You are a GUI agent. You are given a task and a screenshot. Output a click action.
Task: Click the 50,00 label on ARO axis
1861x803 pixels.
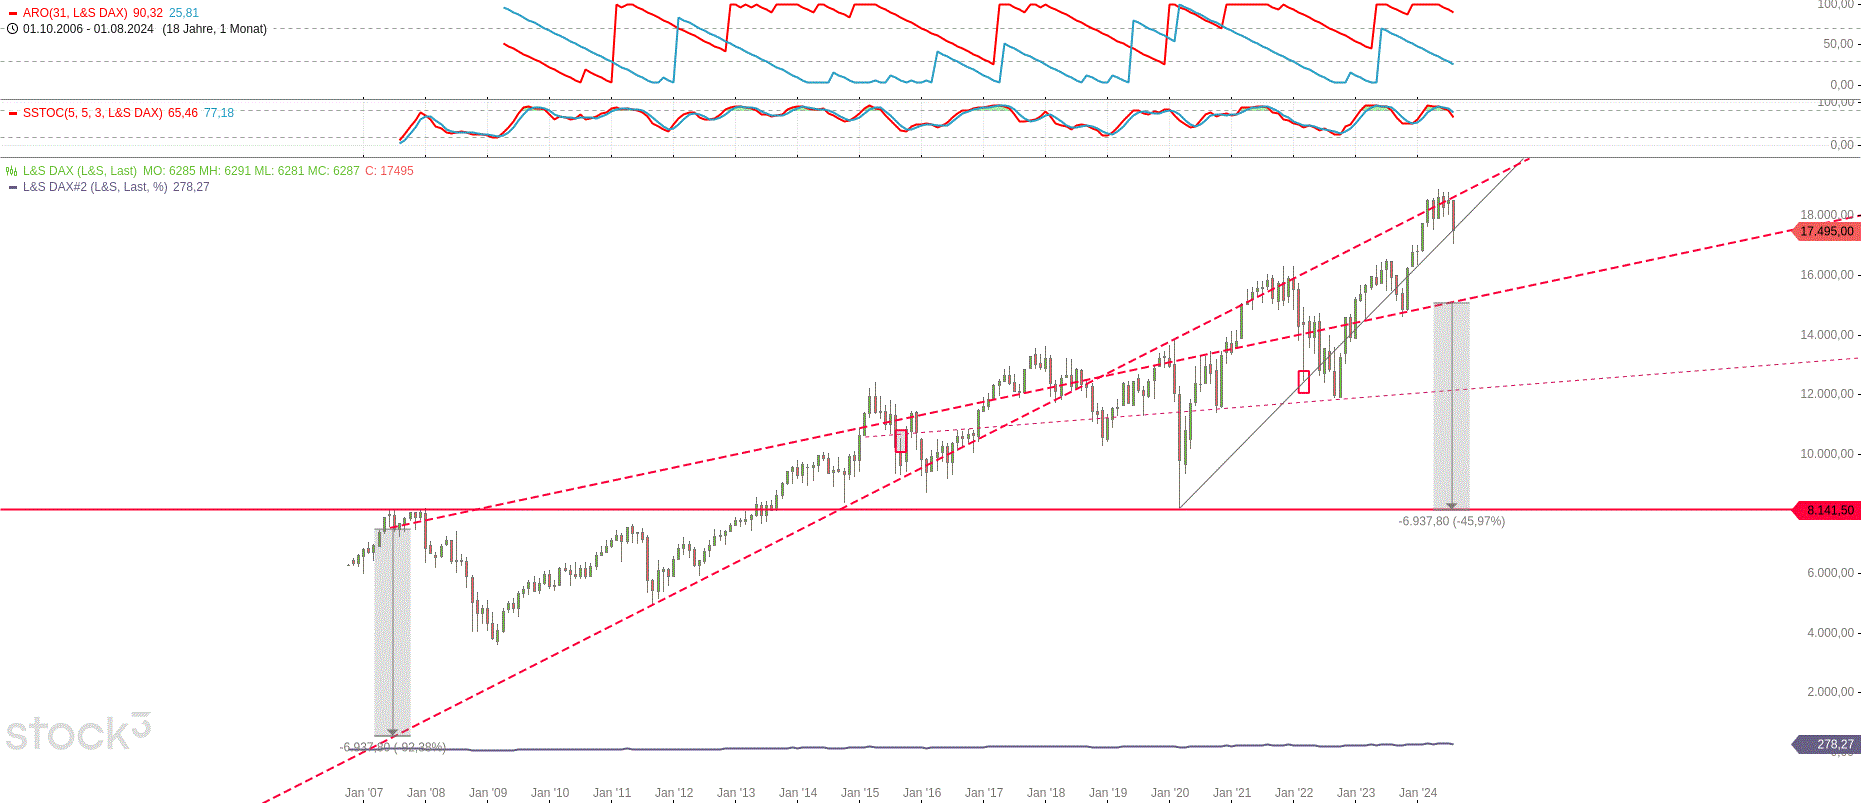coord(1838,44)
